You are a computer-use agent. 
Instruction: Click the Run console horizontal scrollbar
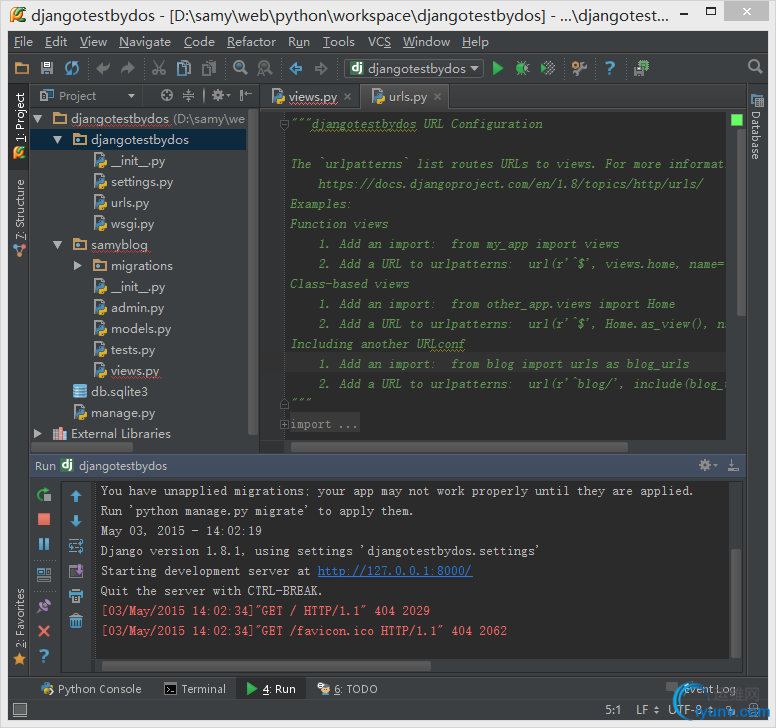[x=266, y=666]
